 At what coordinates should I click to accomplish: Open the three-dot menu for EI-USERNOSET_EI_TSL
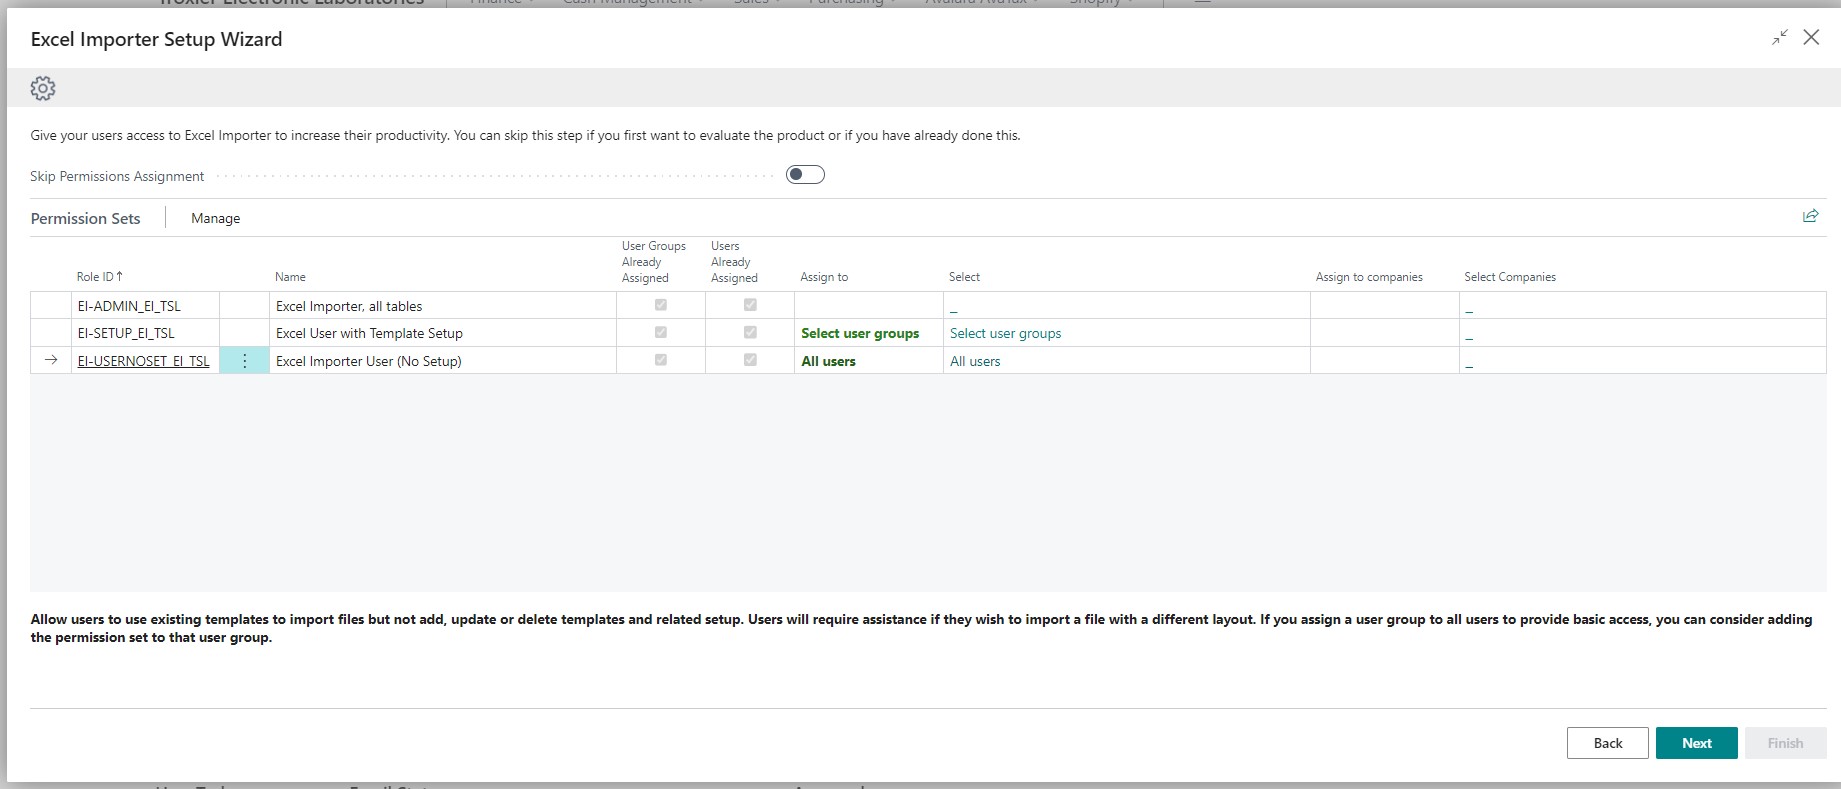(244, 361)
